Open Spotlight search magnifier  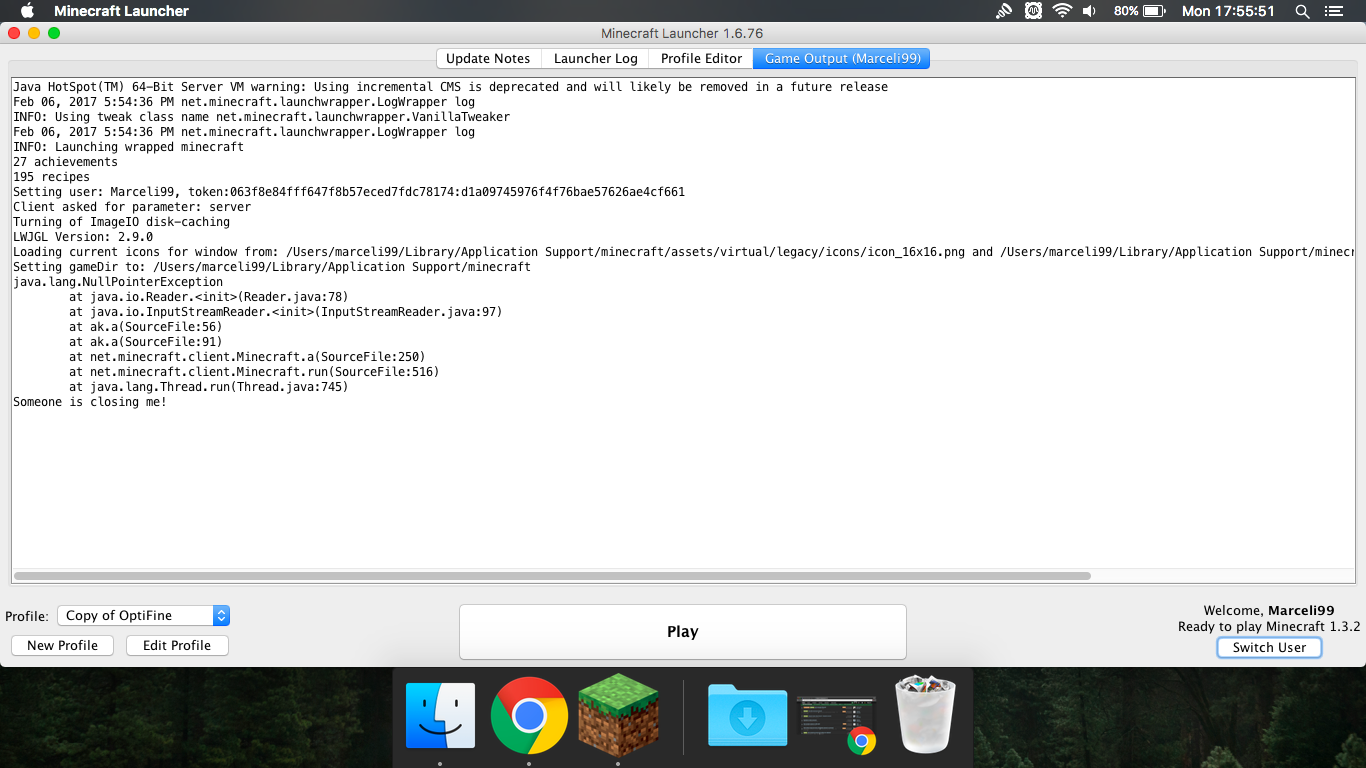[1302, 11]
